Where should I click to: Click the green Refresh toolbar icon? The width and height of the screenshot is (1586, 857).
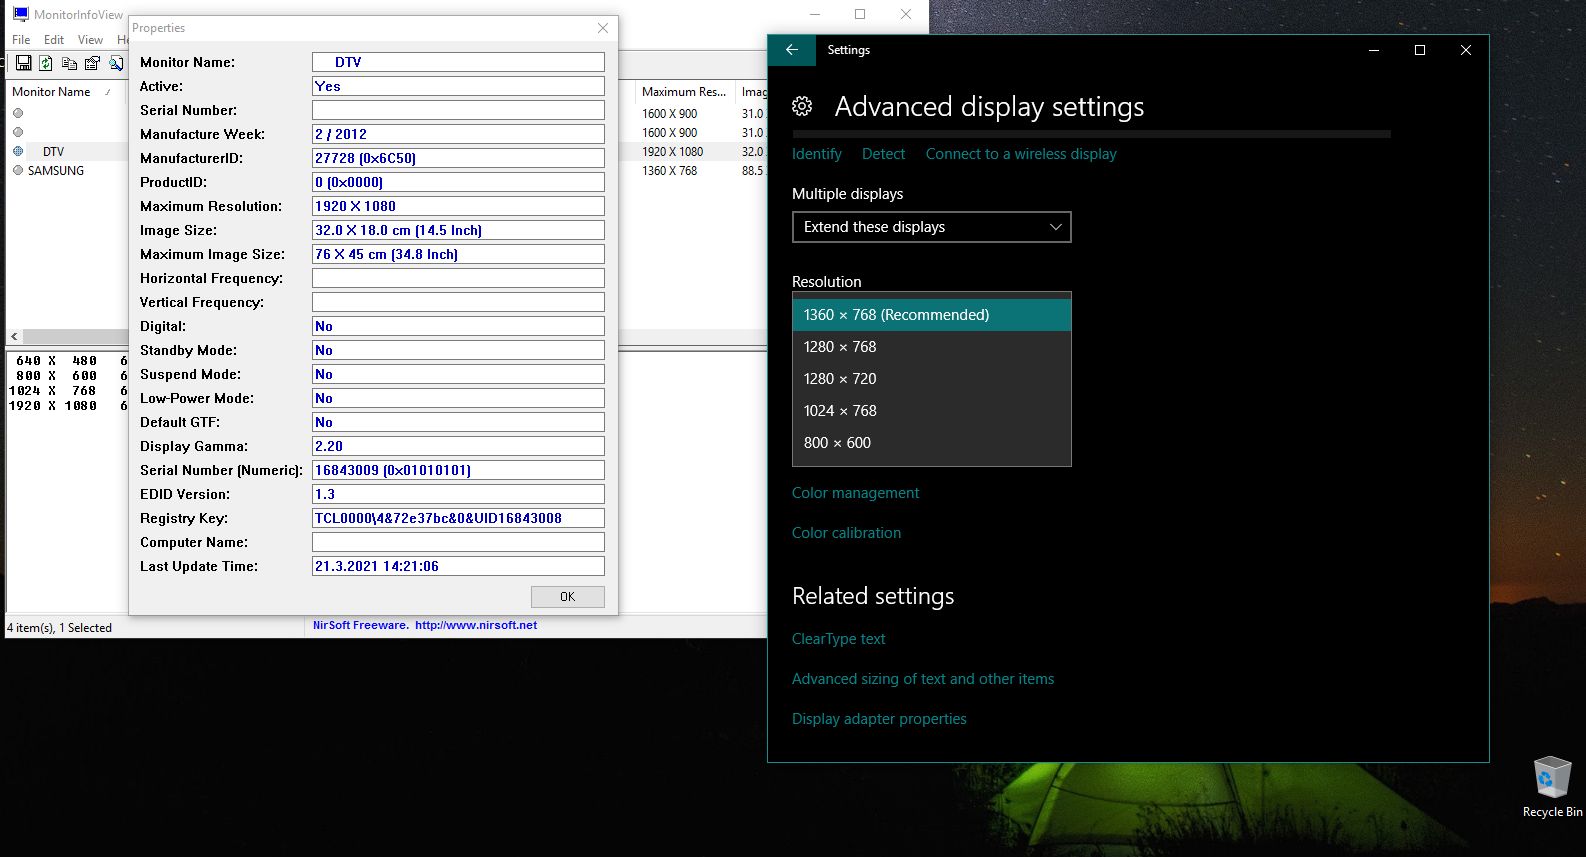[45, 63]
